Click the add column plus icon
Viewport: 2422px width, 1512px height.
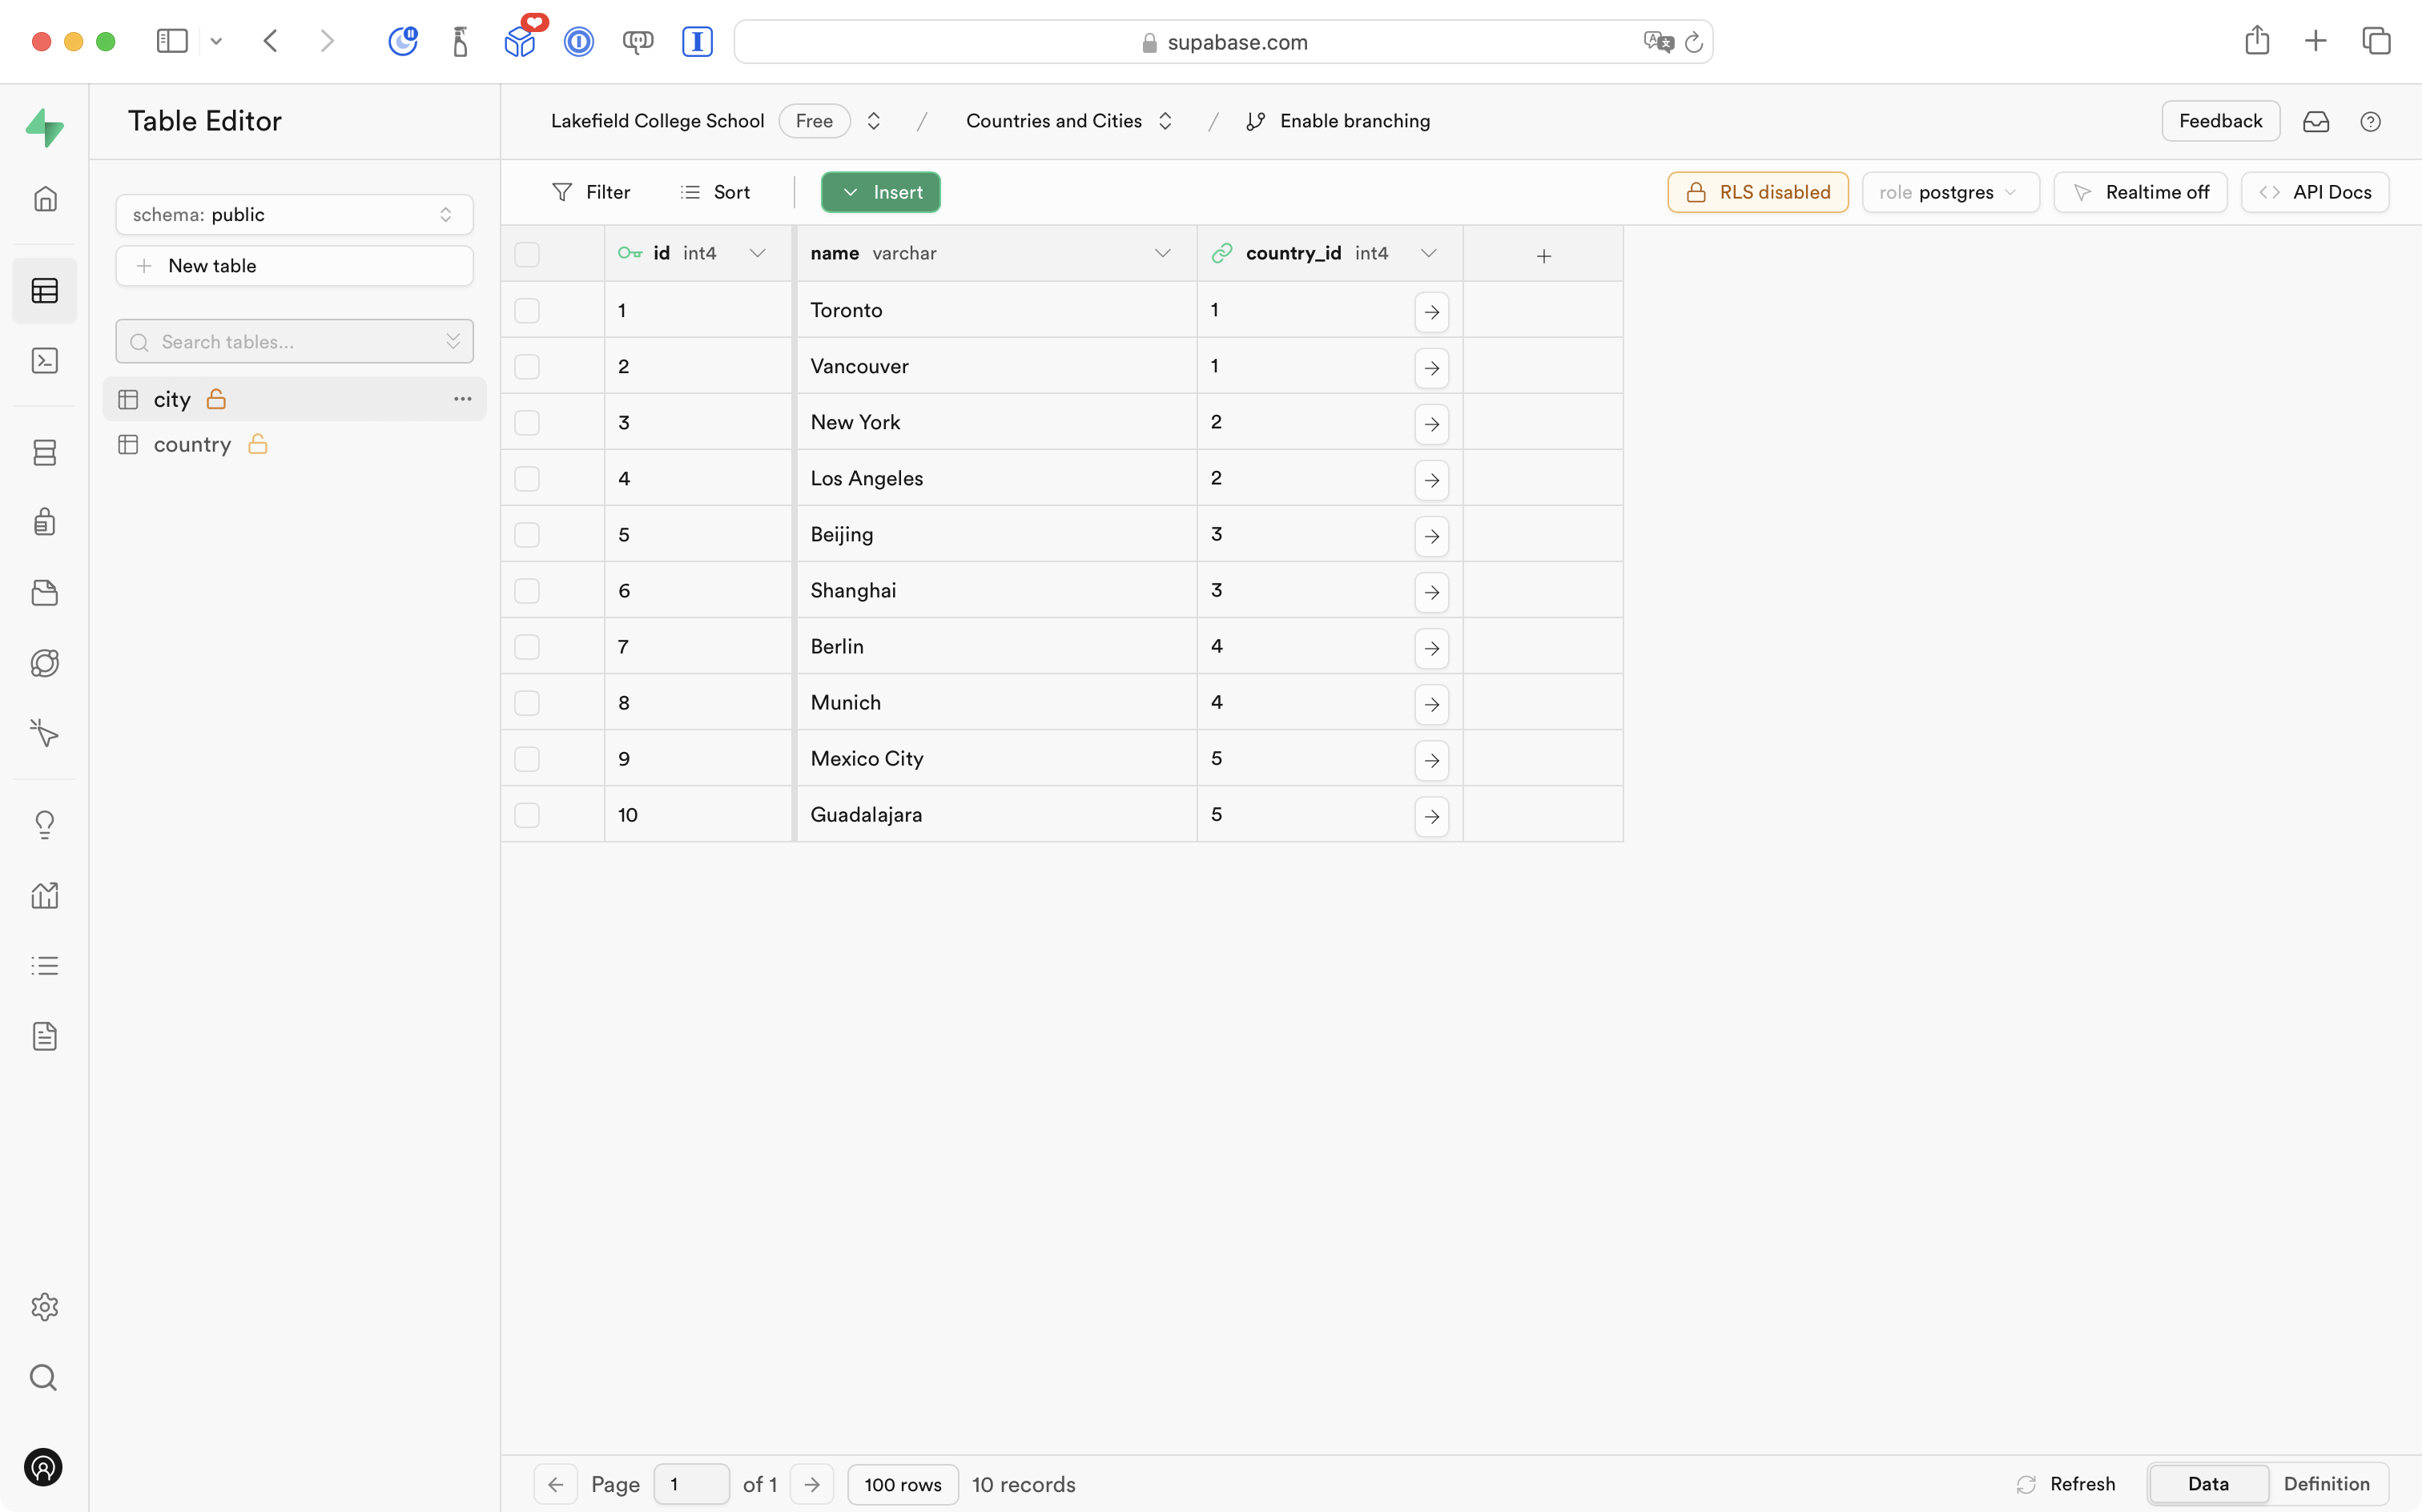pyautogui.click(x=1543, y=256)
